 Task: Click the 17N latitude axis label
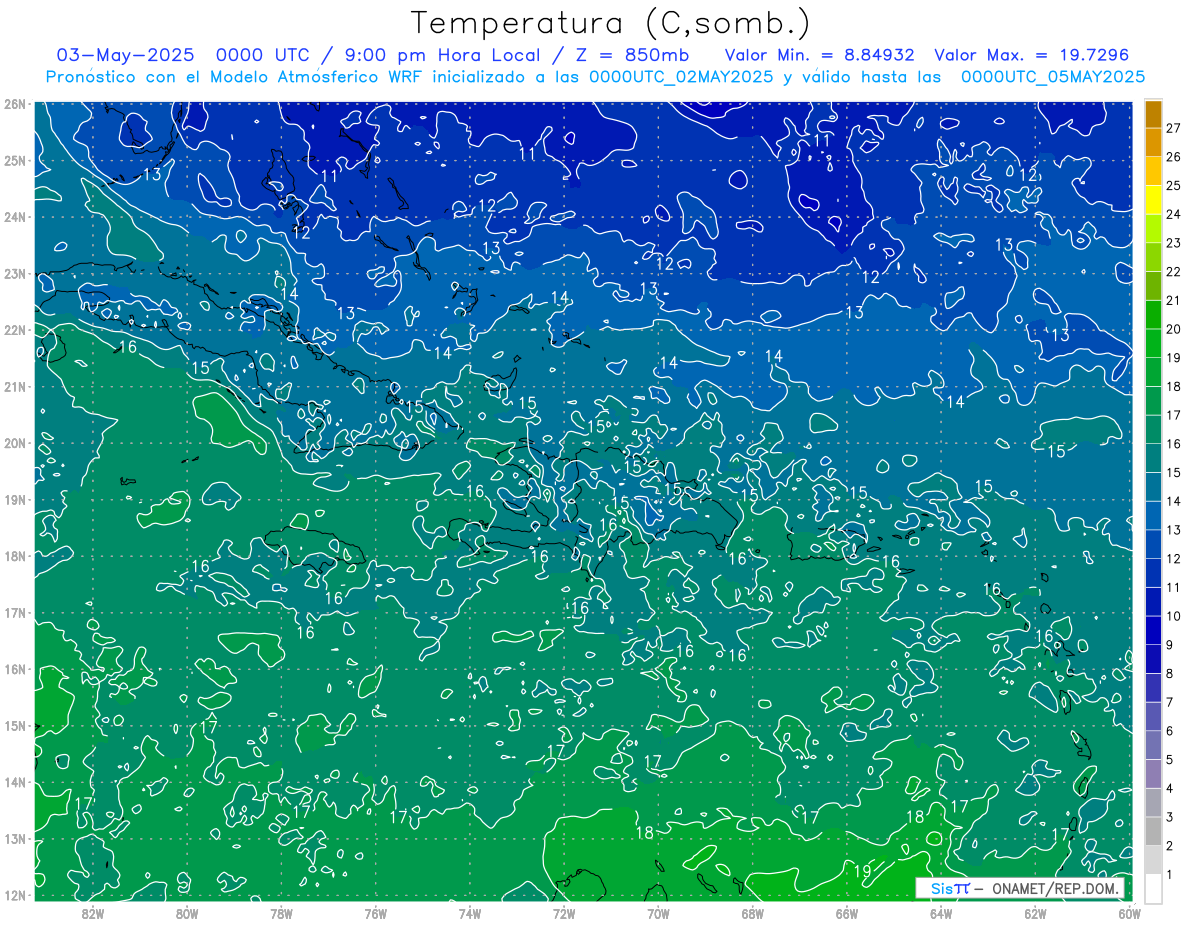pyautogui.click(x=14, y=613)
